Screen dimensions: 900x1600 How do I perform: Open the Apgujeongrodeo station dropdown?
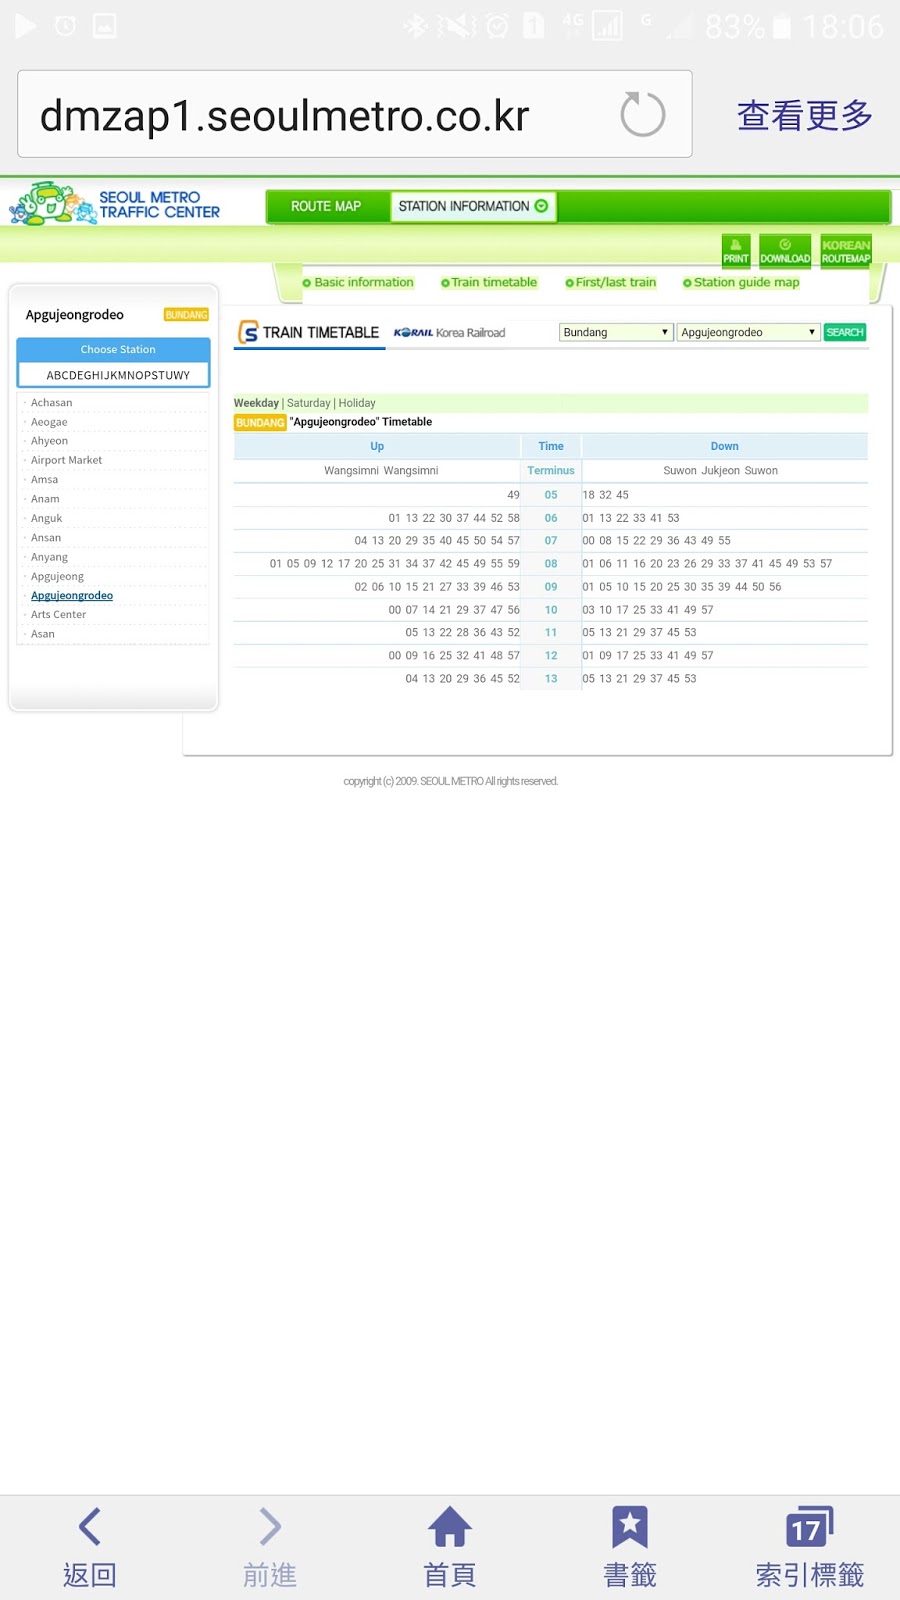(749, 332)
